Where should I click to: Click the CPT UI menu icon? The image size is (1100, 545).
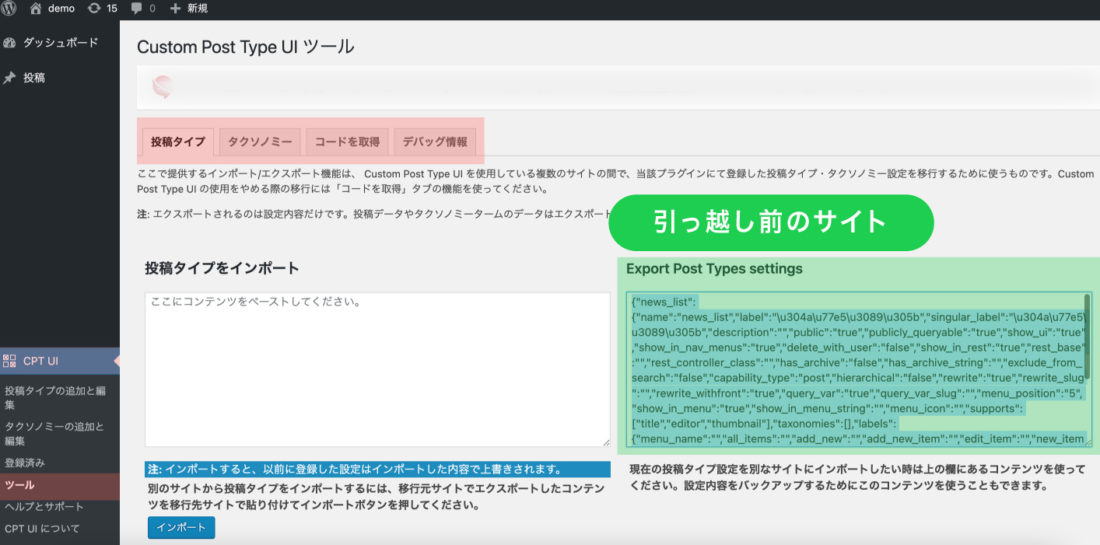click(9, 361)
